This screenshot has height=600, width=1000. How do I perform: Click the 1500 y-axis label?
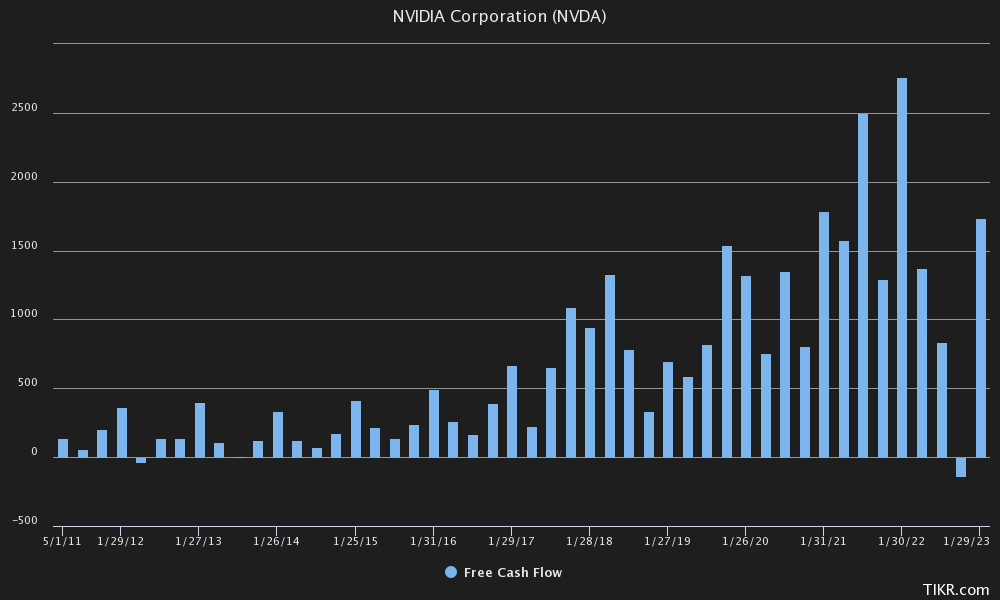pos(24,245)
